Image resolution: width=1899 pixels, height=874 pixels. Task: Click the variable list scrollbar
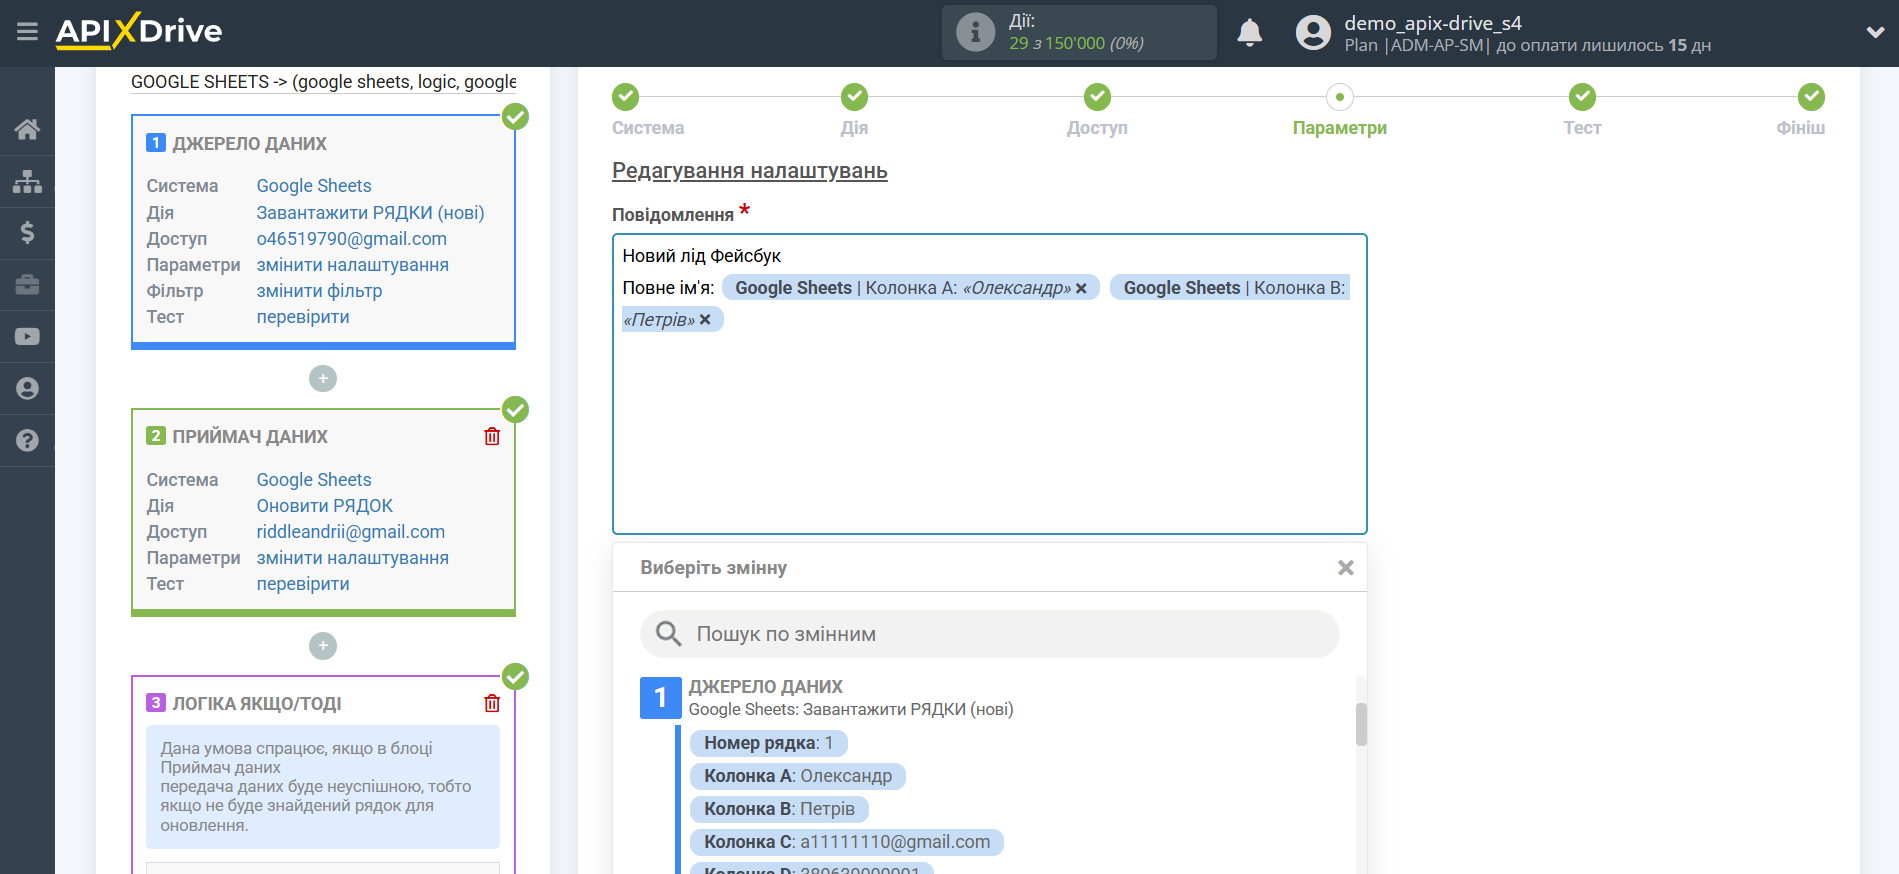coord(1360,725)
